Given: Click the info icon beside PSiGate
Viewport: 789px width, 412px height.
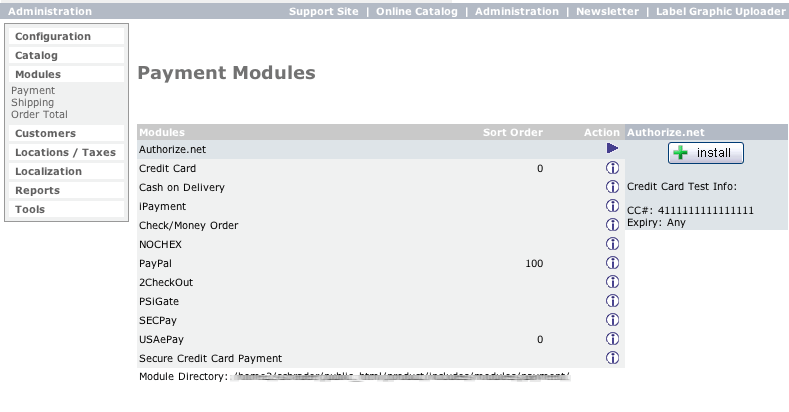Looking at the screenshot, I should pyautogui.click(x=613, y=301).
